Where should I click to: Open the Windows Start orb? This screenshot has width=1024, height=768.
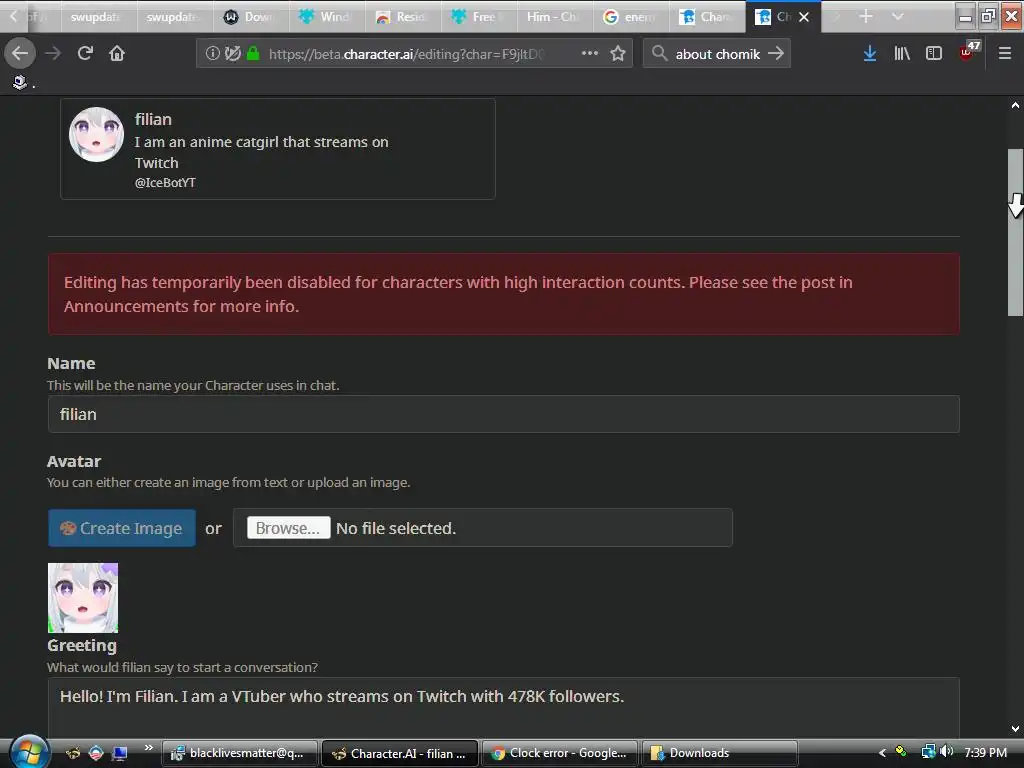click(28, 752)
